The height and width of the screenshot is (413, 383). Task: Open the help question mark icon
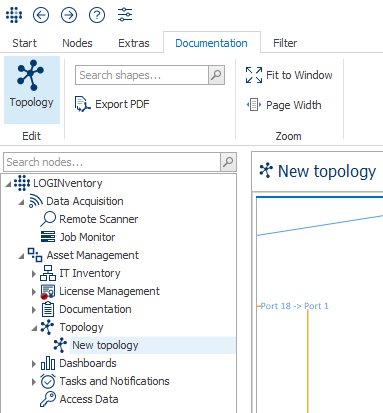coord(97,15)
